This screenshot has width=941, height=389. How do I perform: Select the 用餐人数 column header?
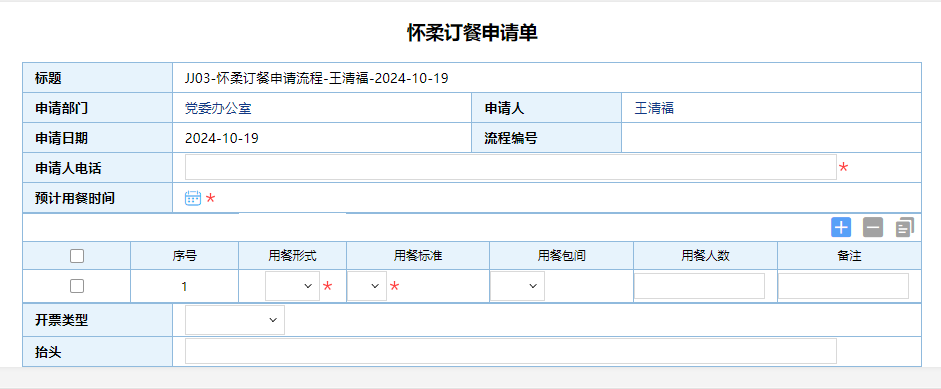pos(705,256)
